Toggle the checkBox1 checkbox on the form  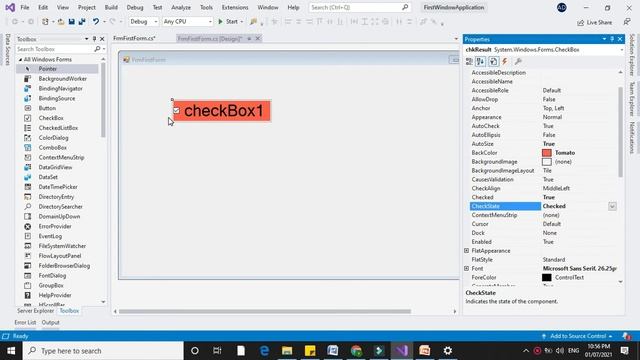176,111
